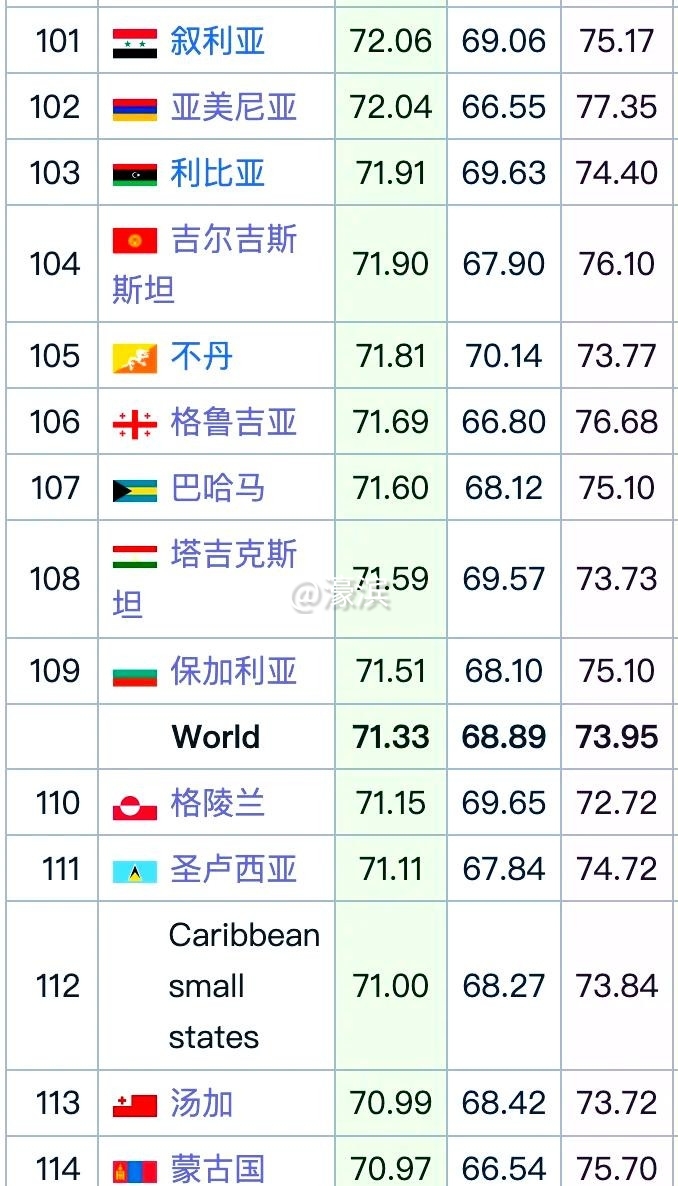The width and height of the screenshot is (678, 1186).
Task: Open the 格陵兰 link
Action: tap(217, 803)
